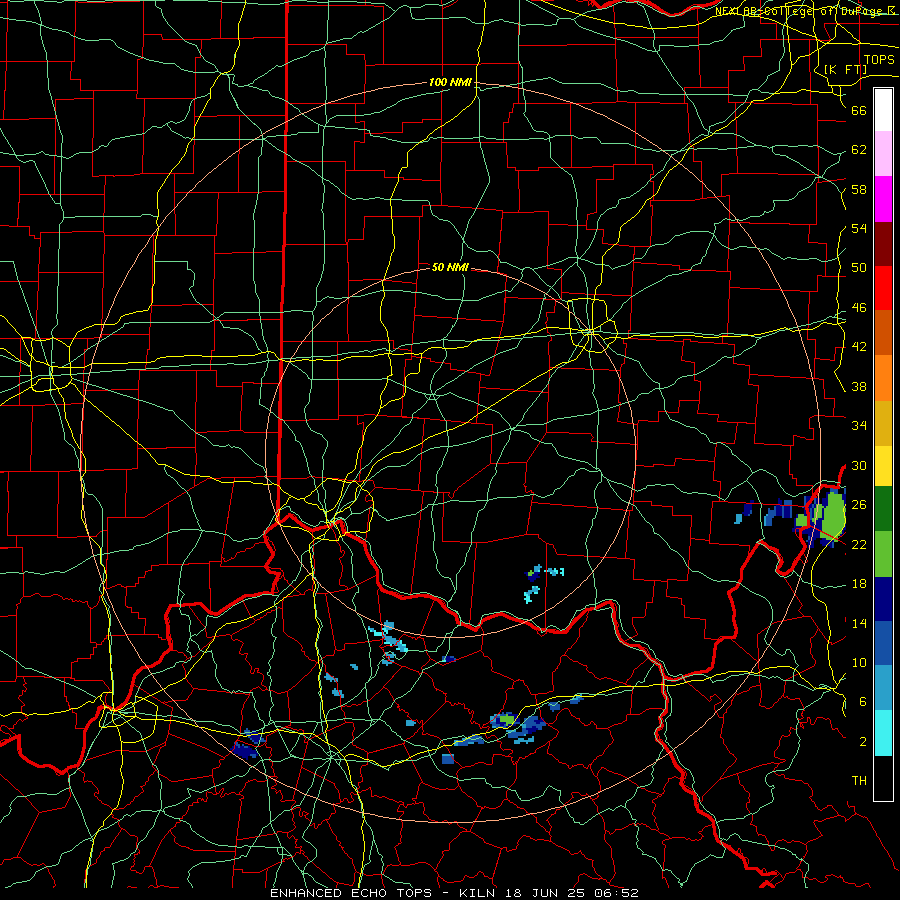Image resolution: width=900 pixels, height=900 pixels.
Task: Select the cyan legend swatch
Action: coord(883,733)
